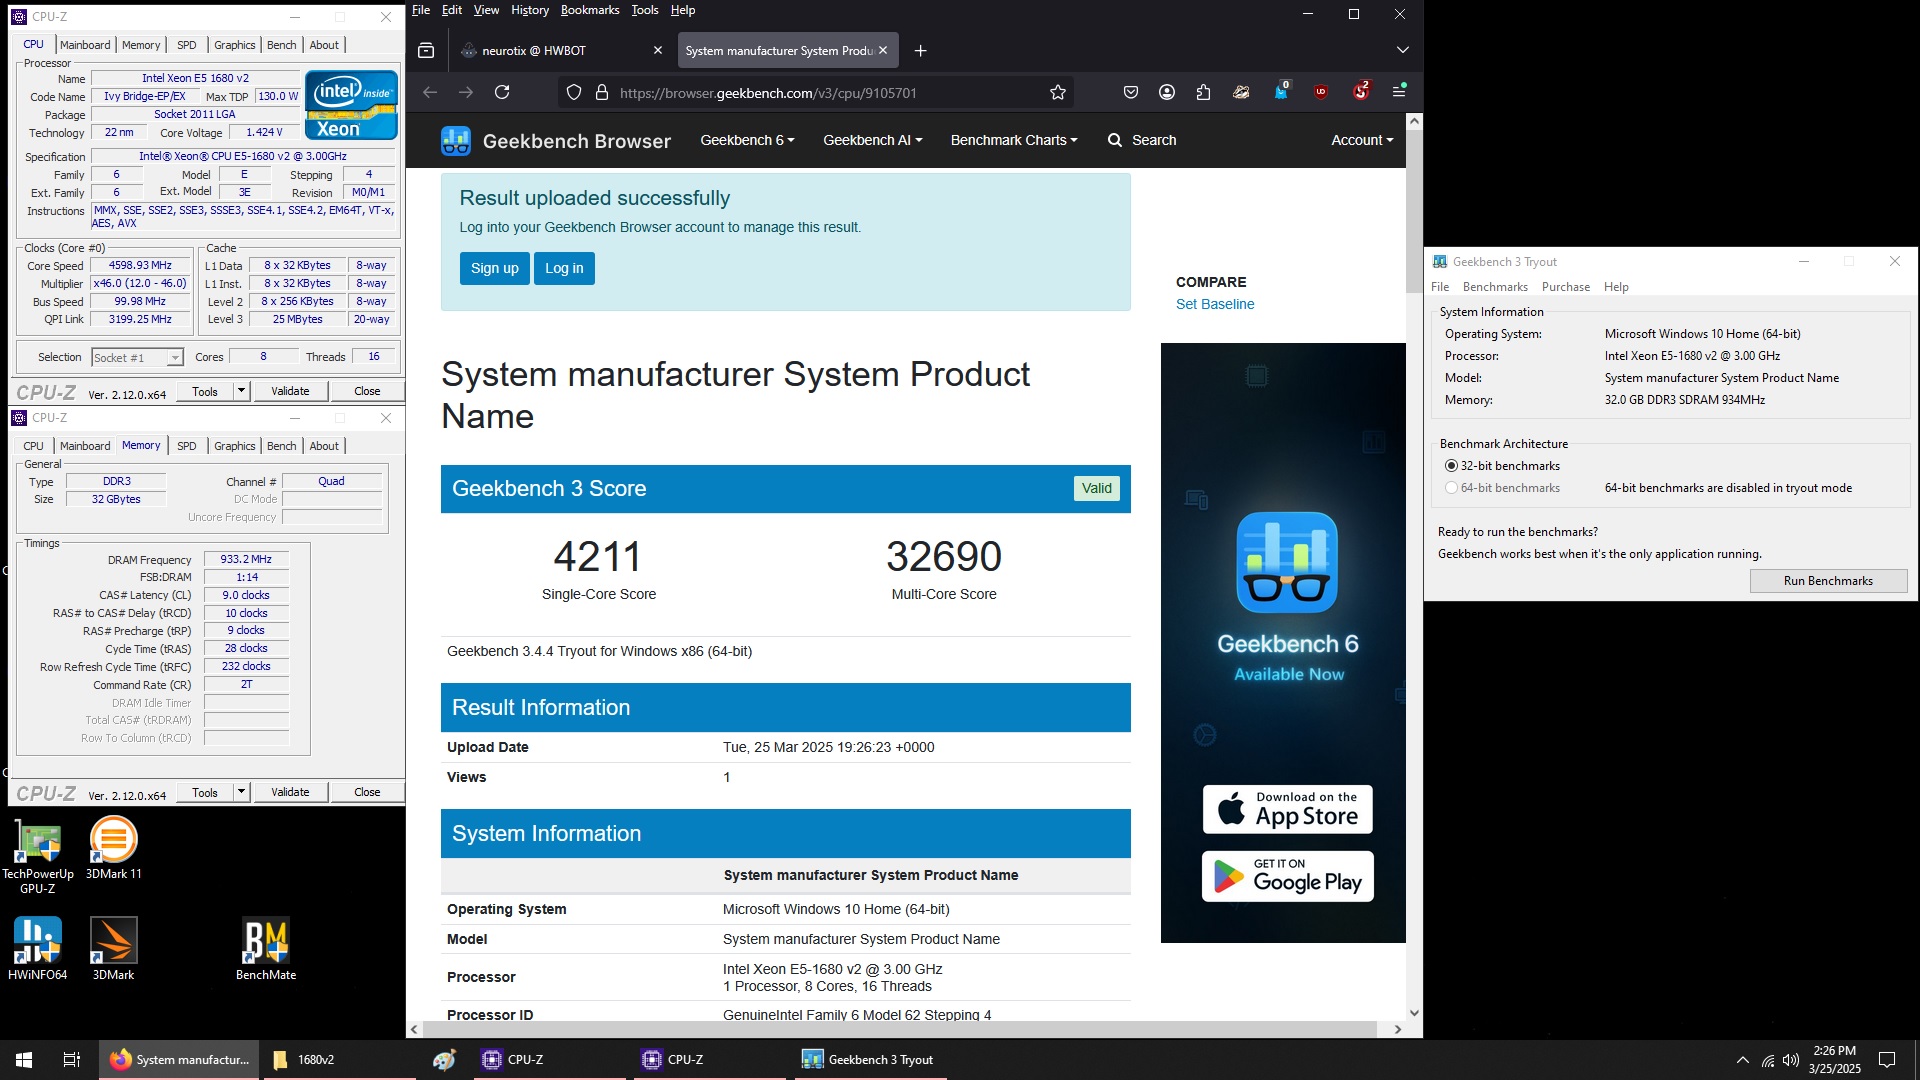Click Sign up button
This screenshot has height=1080, width=1920.
(x=495, y=268)
